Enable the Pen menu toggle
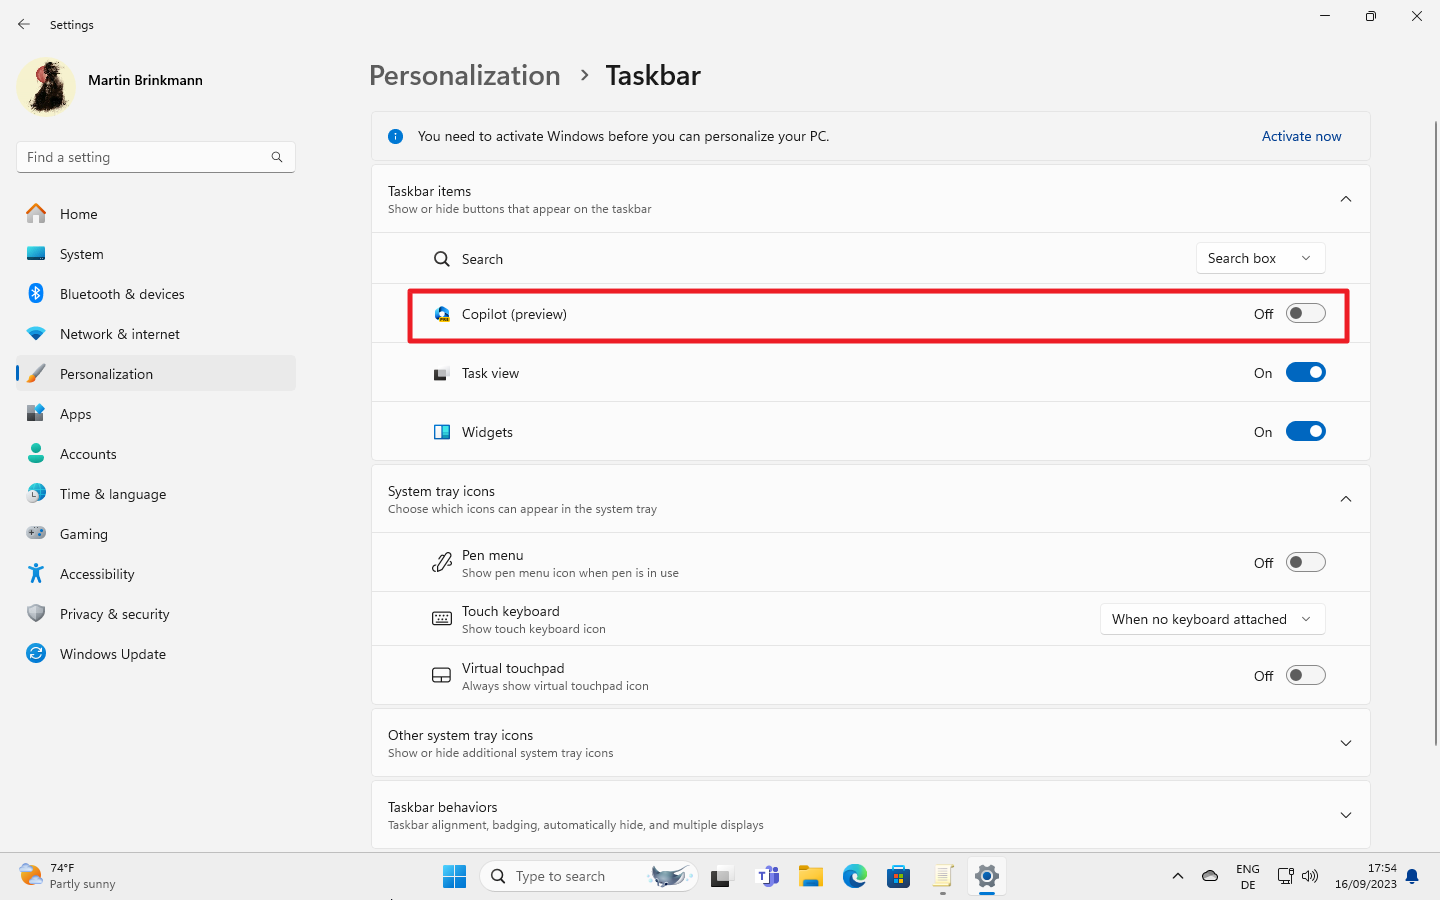The image size is (1440, 900). pyautogui.click(x=1305, y=563)
